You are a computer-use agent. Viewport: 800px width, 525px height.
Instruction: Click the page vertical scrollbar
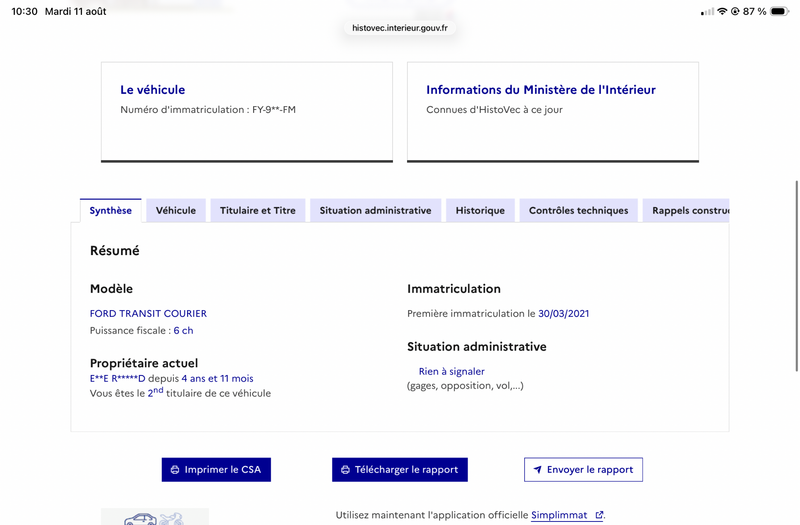[796, 276]
